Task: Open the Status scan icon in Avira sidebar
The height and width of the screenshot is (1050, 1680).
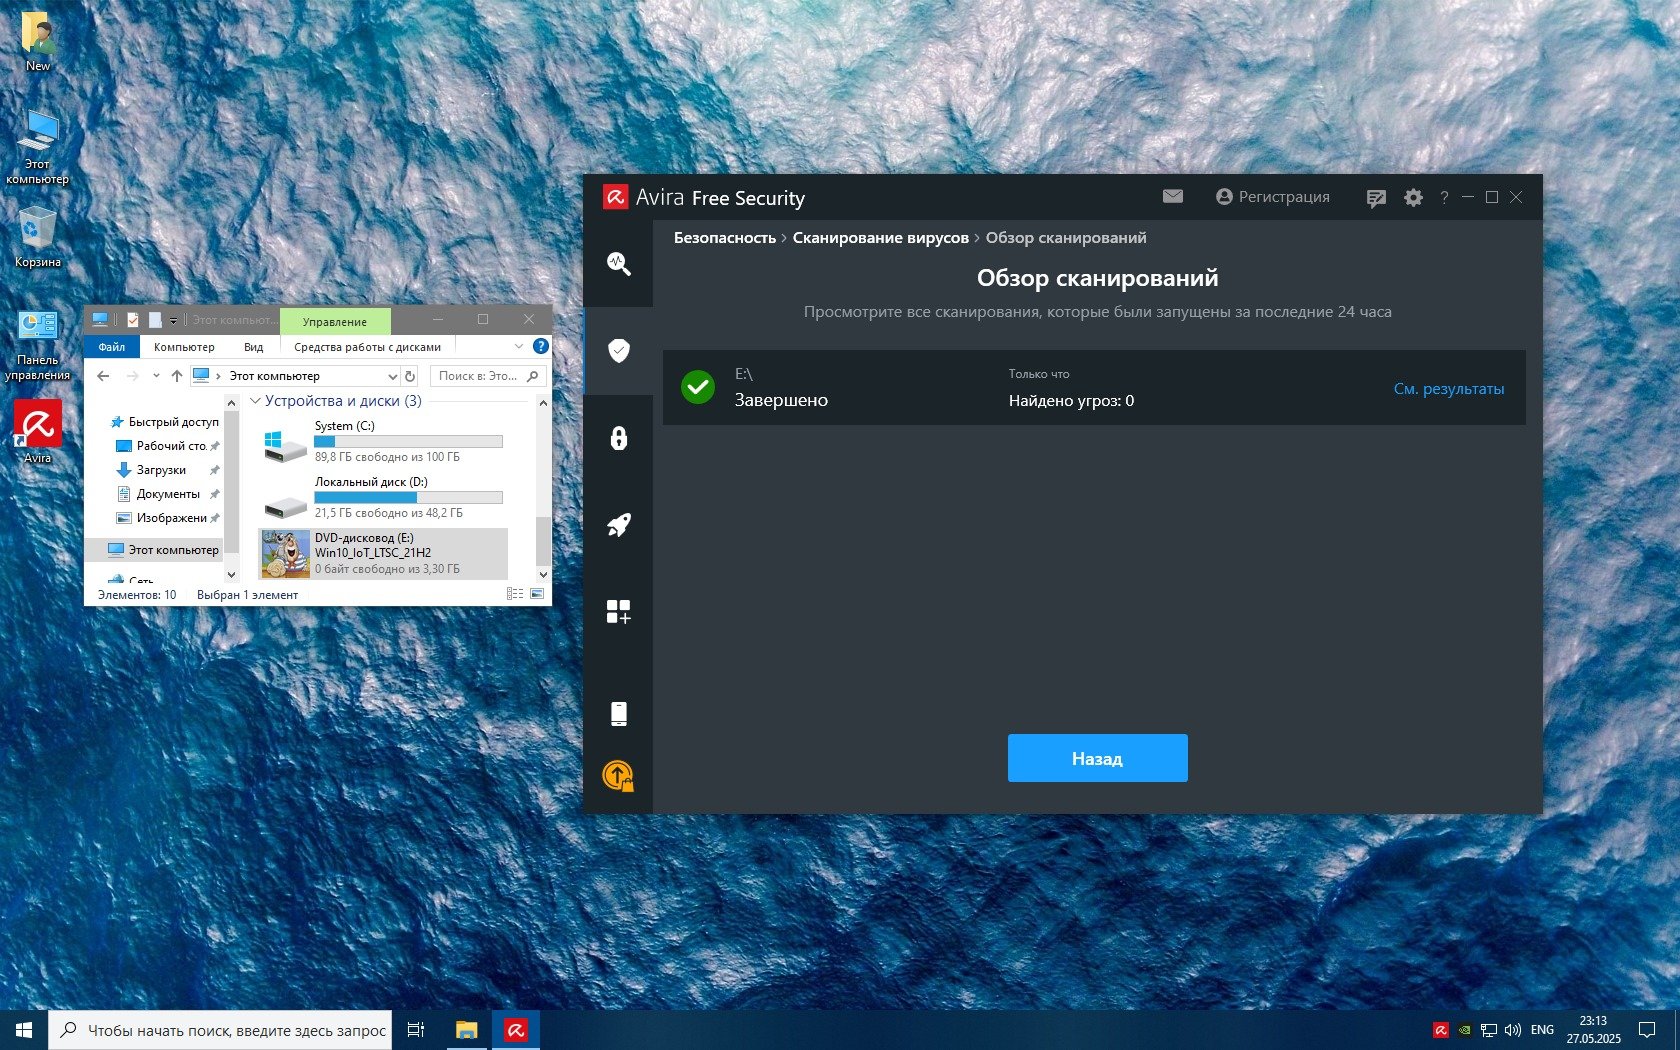Action: coord(618,264)
